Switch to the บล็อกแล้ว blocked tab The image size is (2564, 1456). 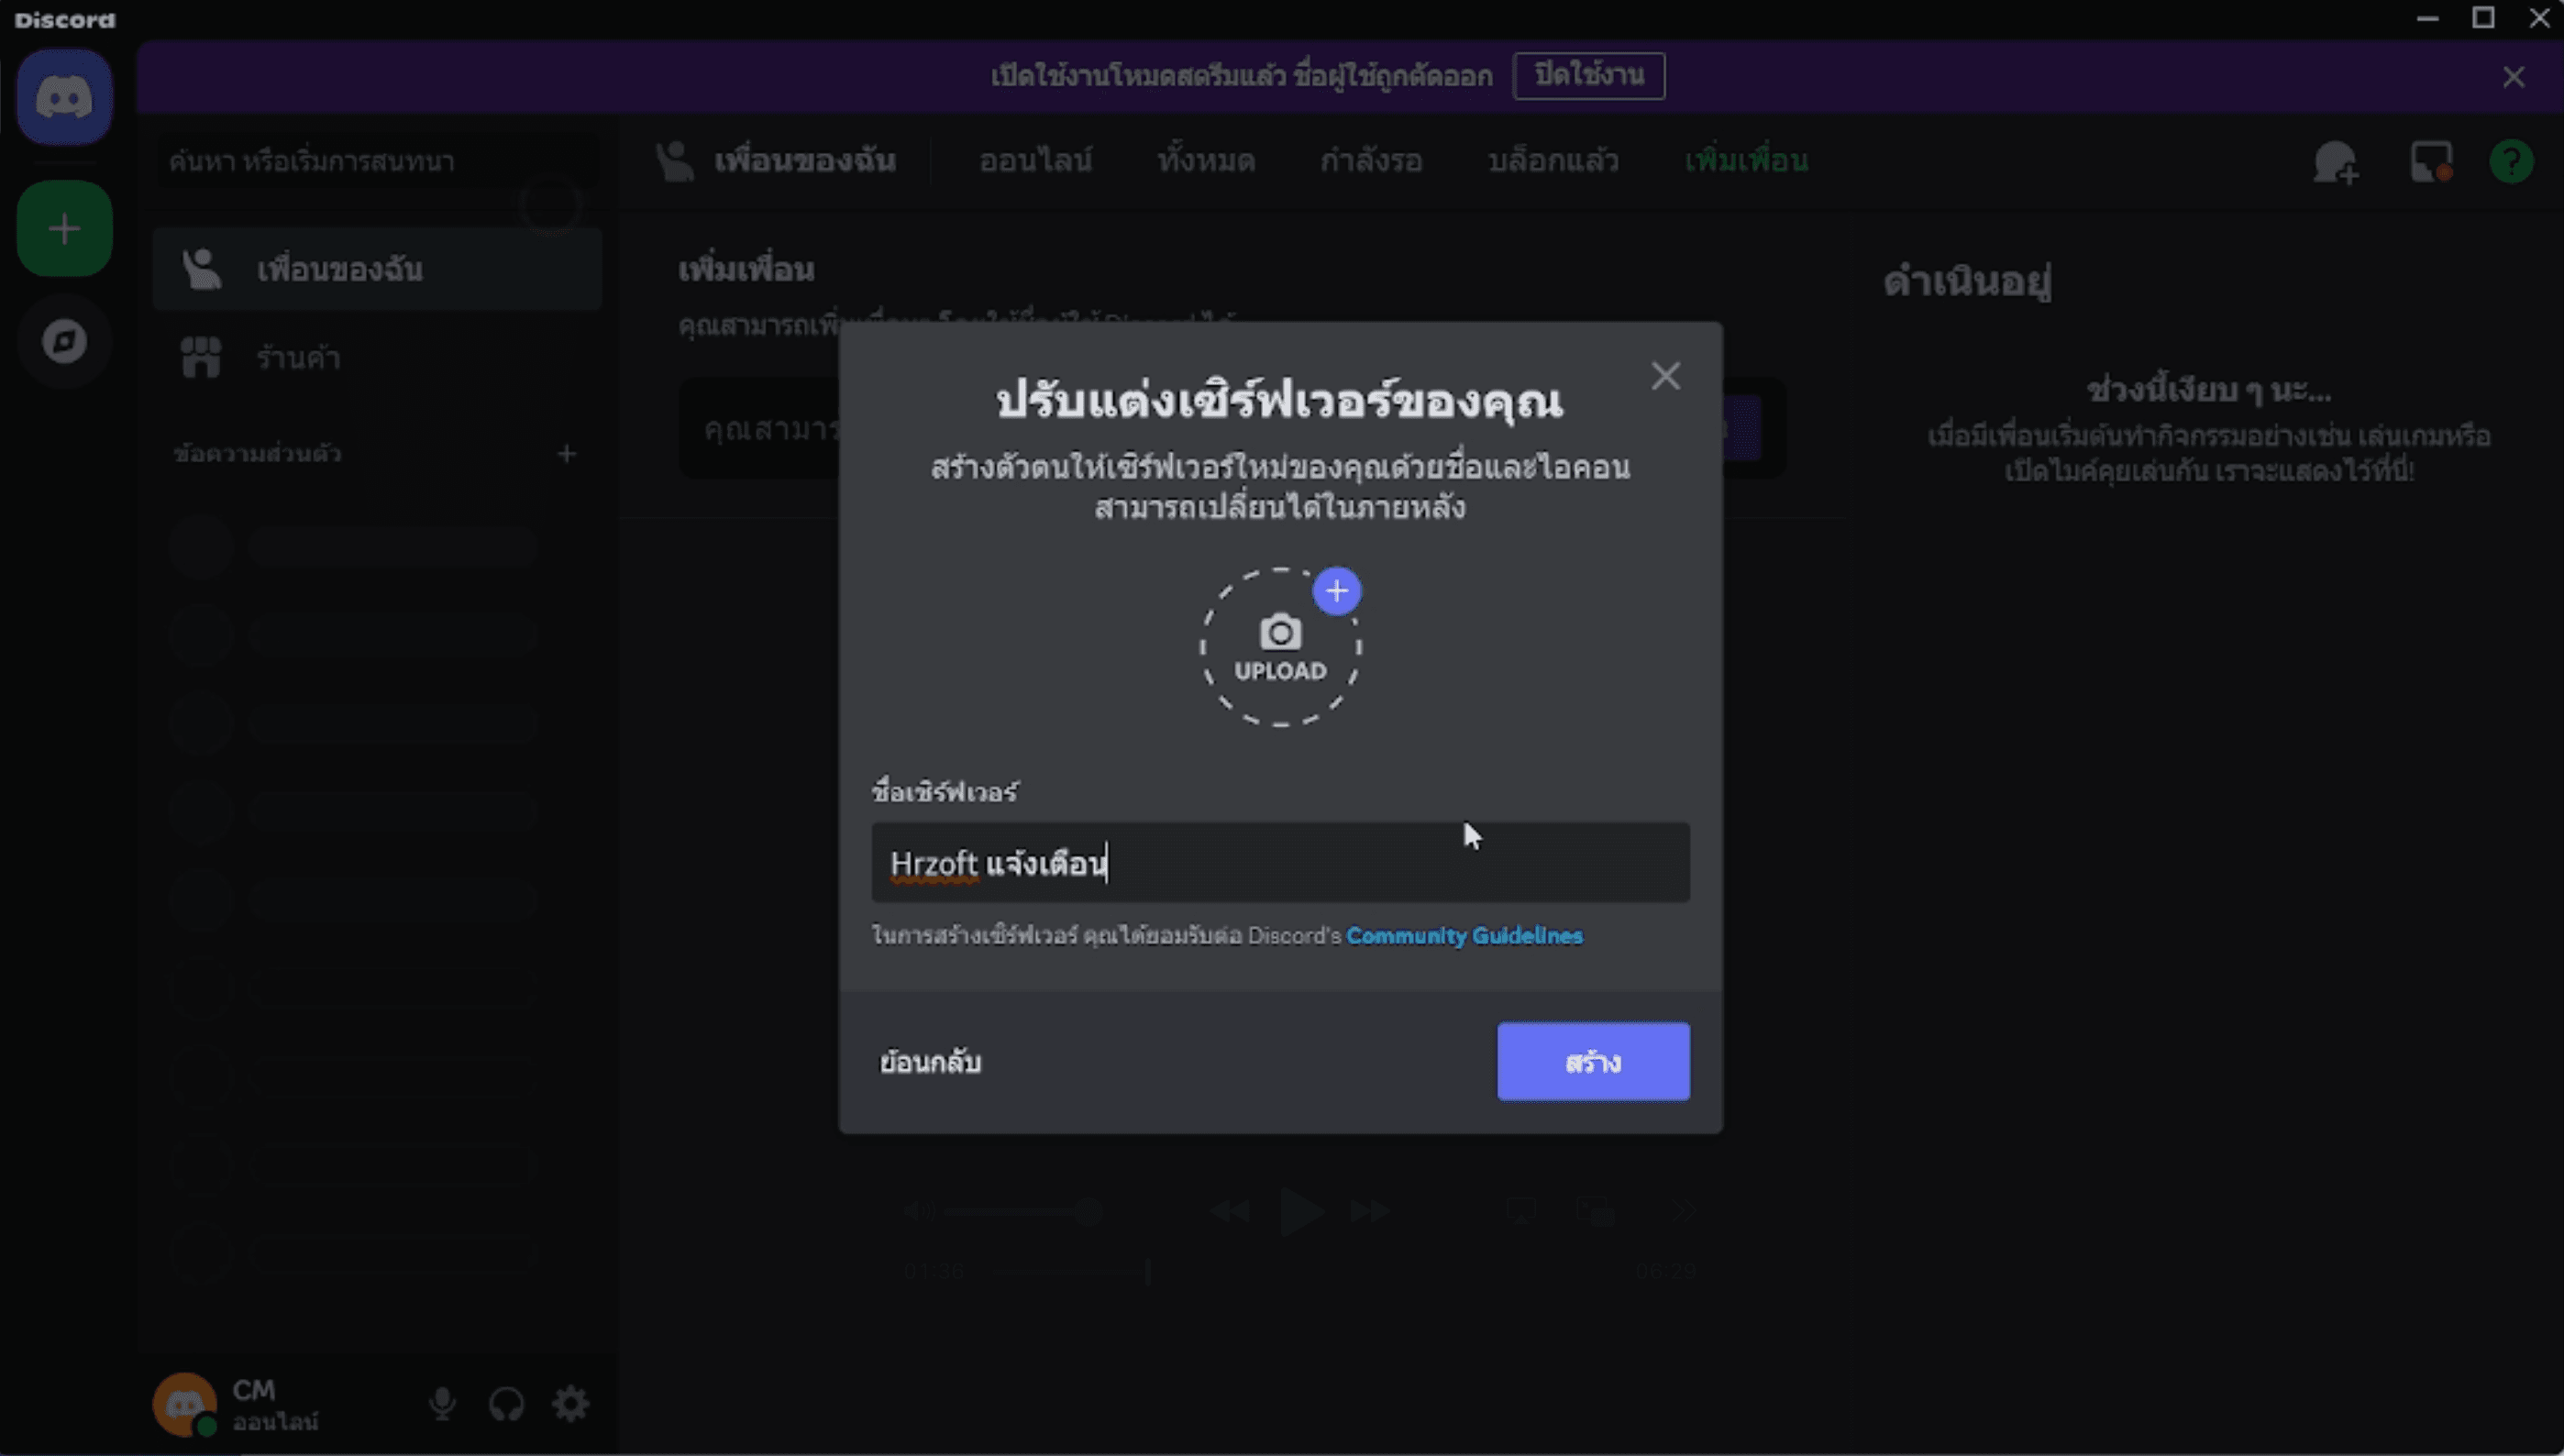tap(1553, 161)
